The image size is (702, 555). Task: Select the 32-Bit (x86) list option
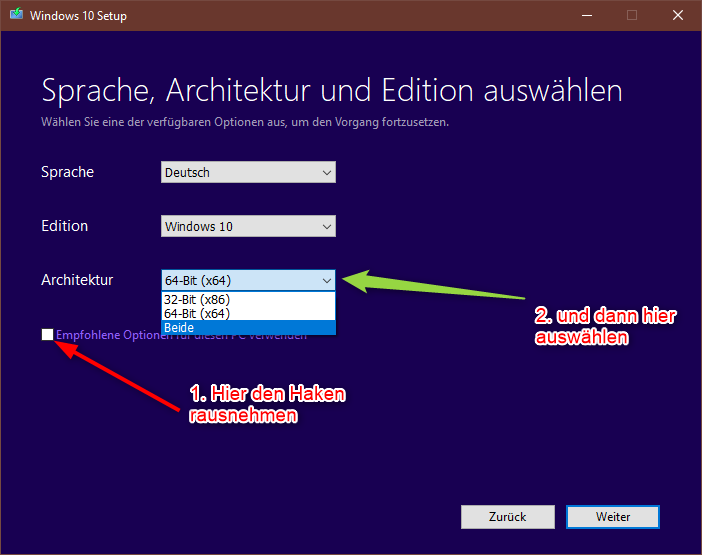pos(248,299)
